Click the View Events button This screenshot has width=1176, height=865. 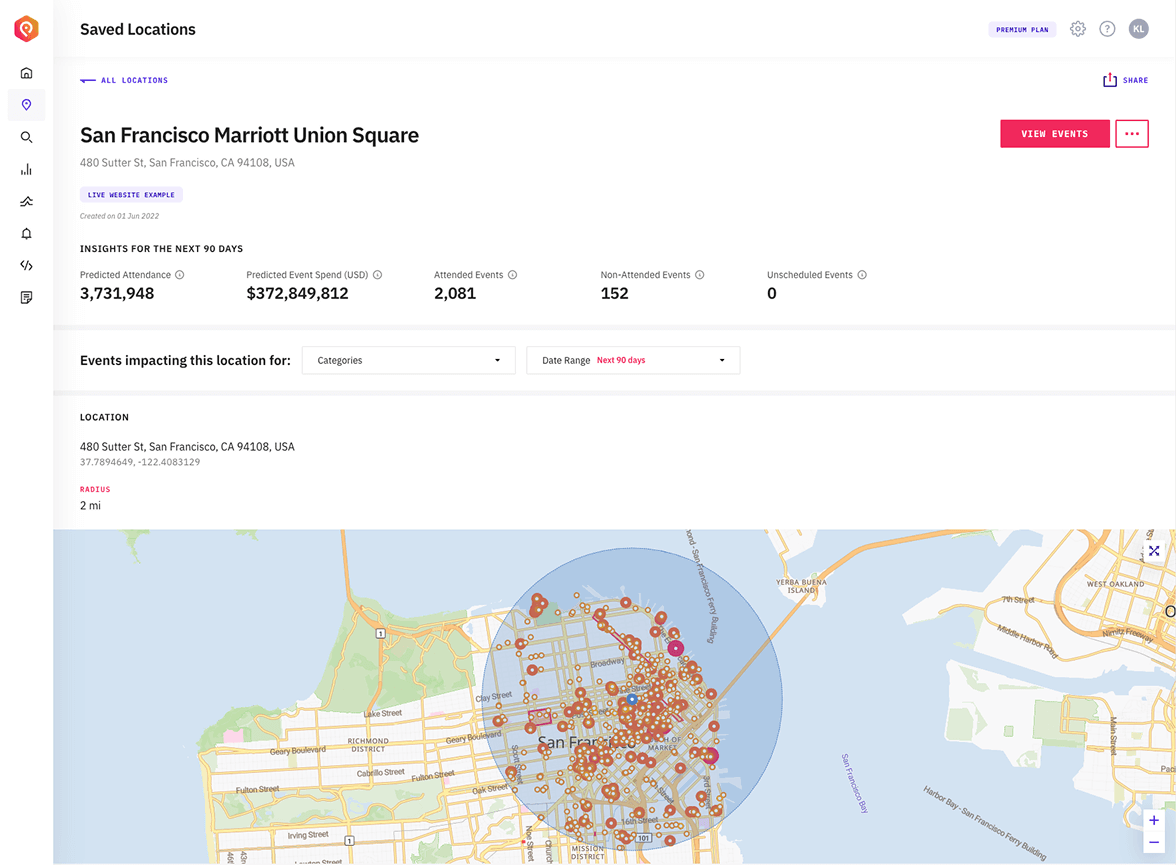click(x=1054, y=134)
